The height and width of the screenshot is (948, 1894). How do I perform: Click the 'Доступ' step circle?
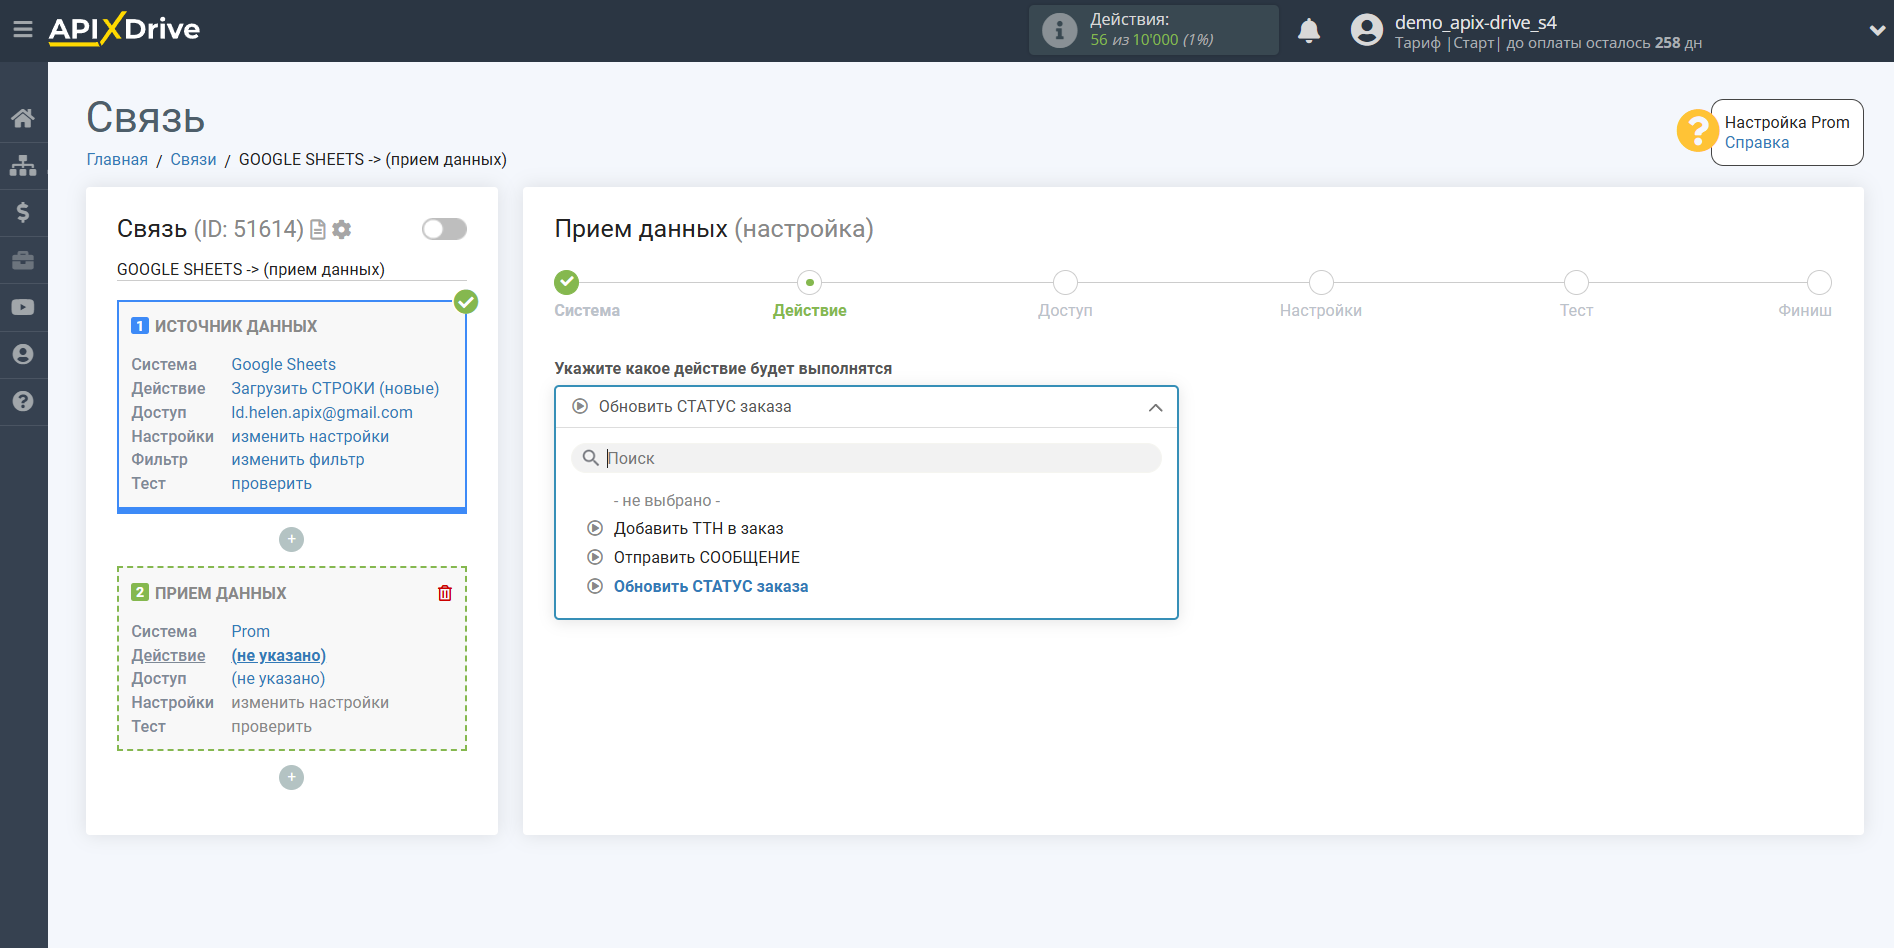(x=1065, y=282)
